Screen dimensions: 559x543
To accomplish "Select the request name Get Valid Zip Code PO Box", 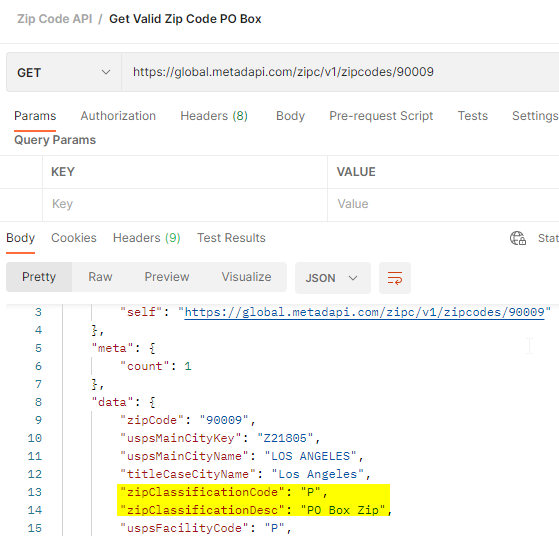I will point(185,19).
